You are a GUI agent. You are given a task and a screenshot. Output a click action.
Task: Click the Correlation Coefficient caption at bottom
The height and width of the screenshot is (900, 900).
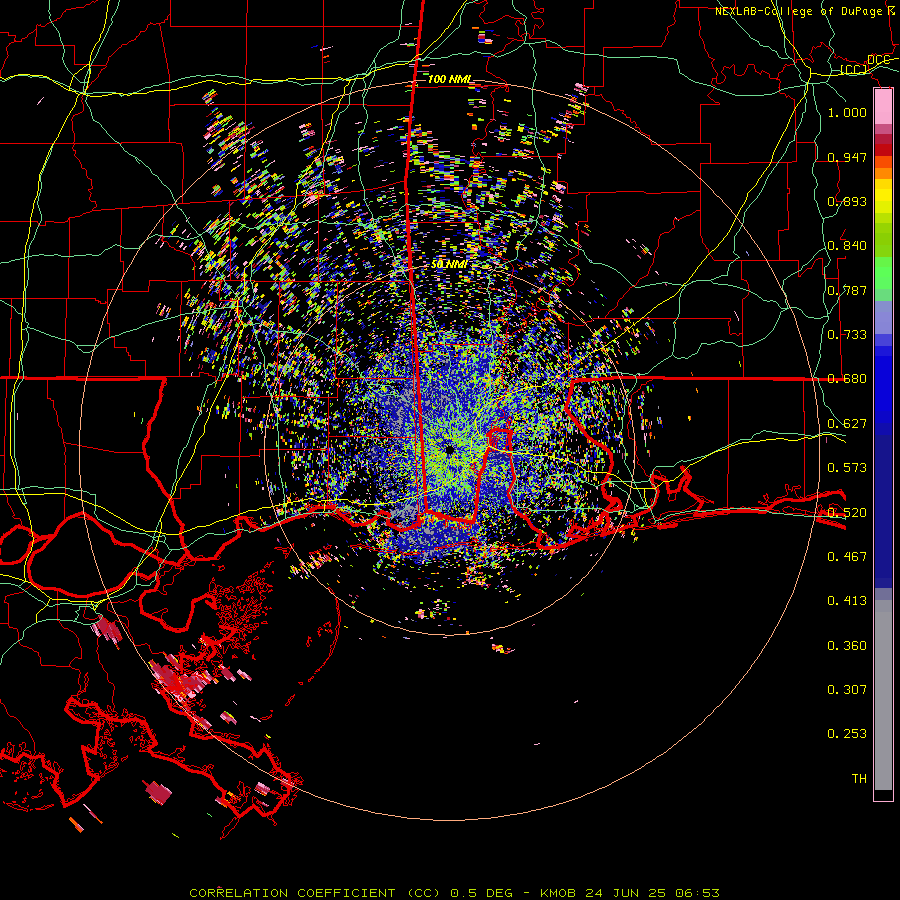[x=454, y=893]
